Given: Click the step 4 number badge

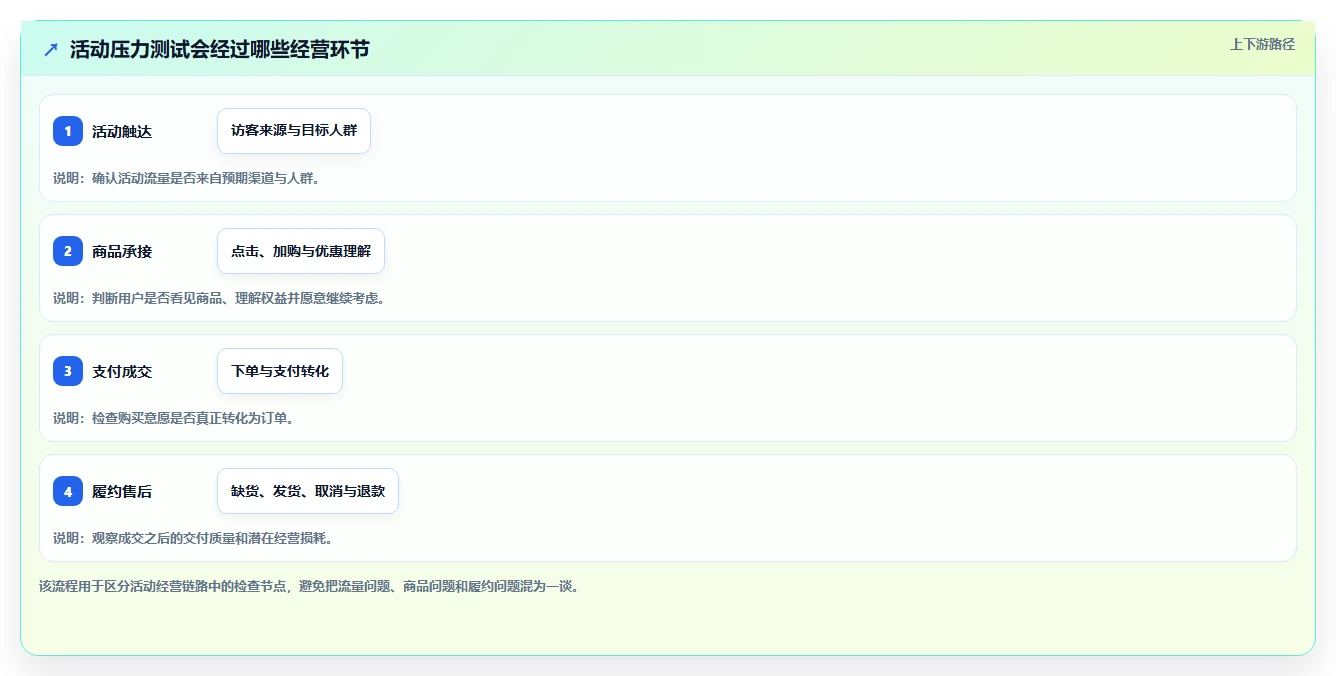Looking at the screenshot, I should 68,491.
